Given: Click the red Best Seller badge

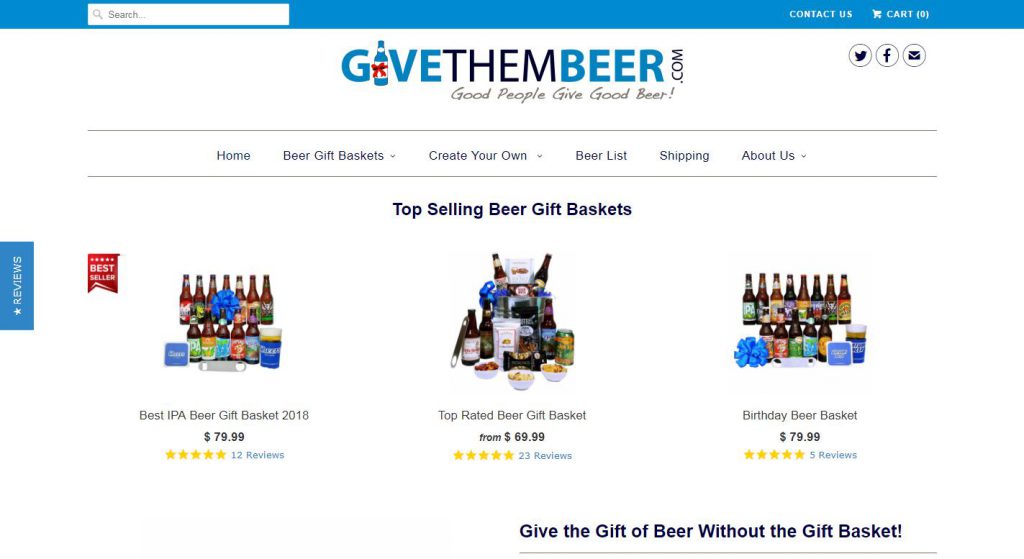Looking at the screenshot, I should pyautogui.click(x=103, y=273).
